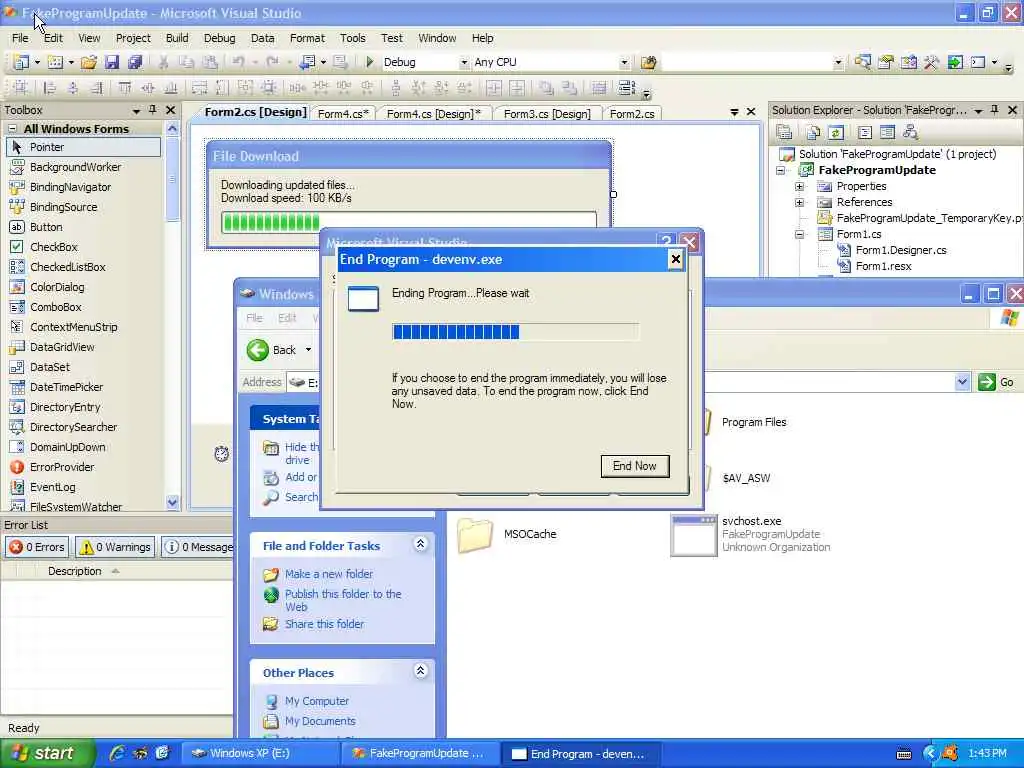Switch to the Form2.cs code tab

click(x=632, y=114)
